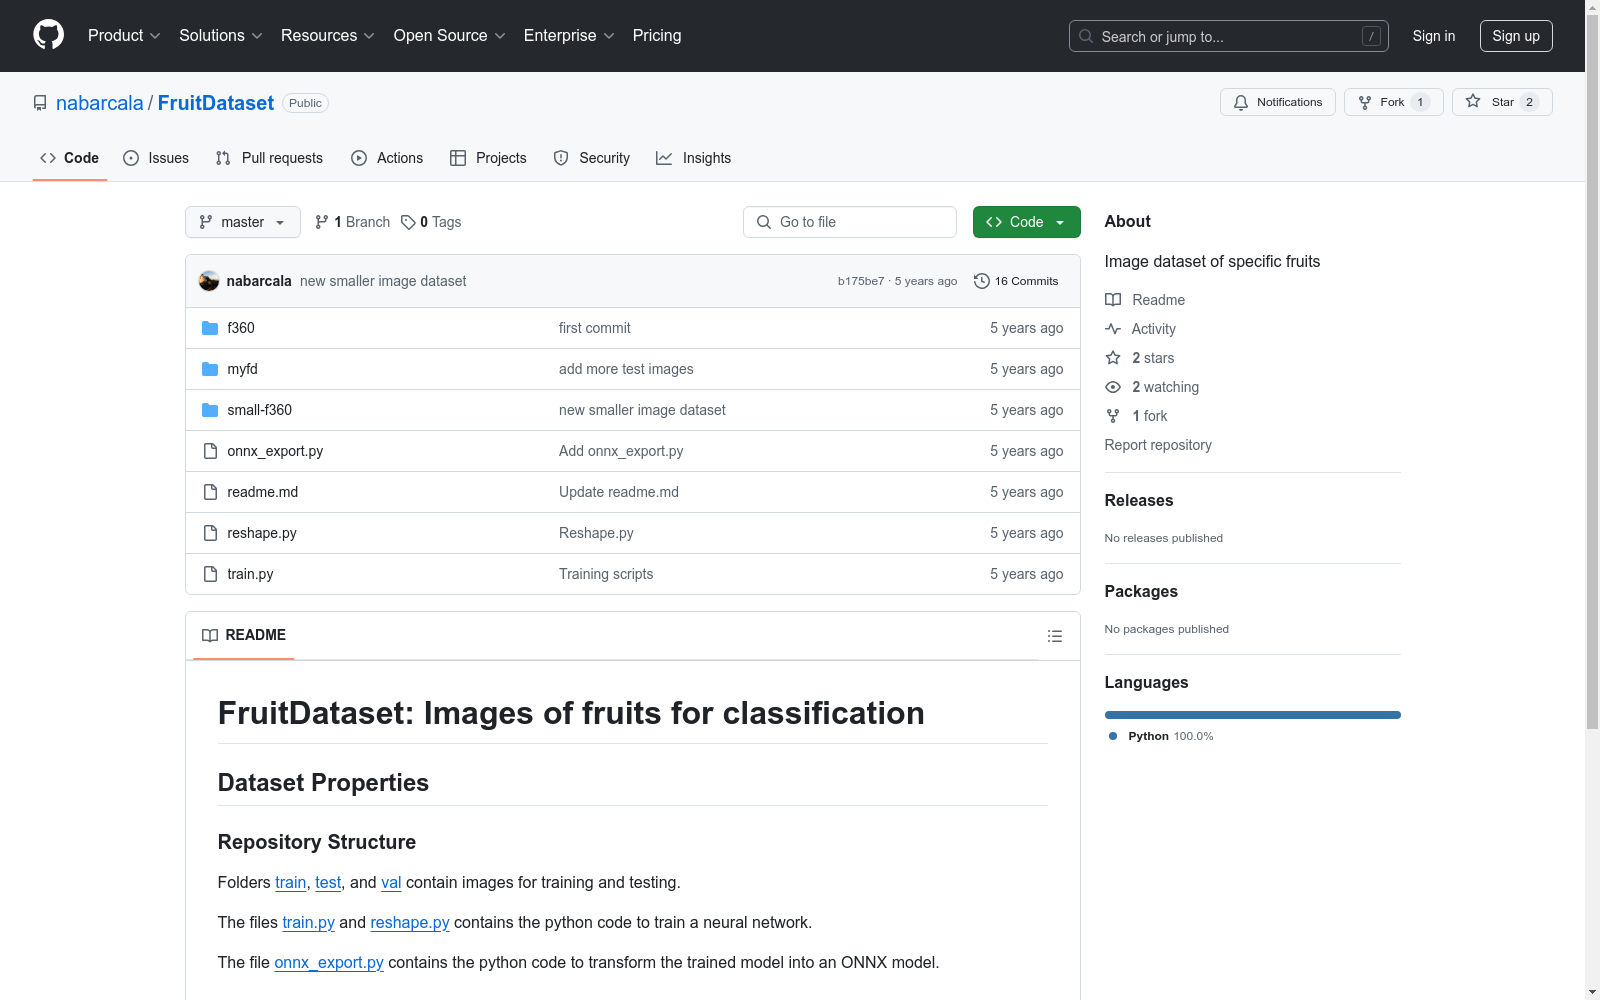Open the Insights tab
Screen dimensions: 1600x1000
click(x=693, y=158)
